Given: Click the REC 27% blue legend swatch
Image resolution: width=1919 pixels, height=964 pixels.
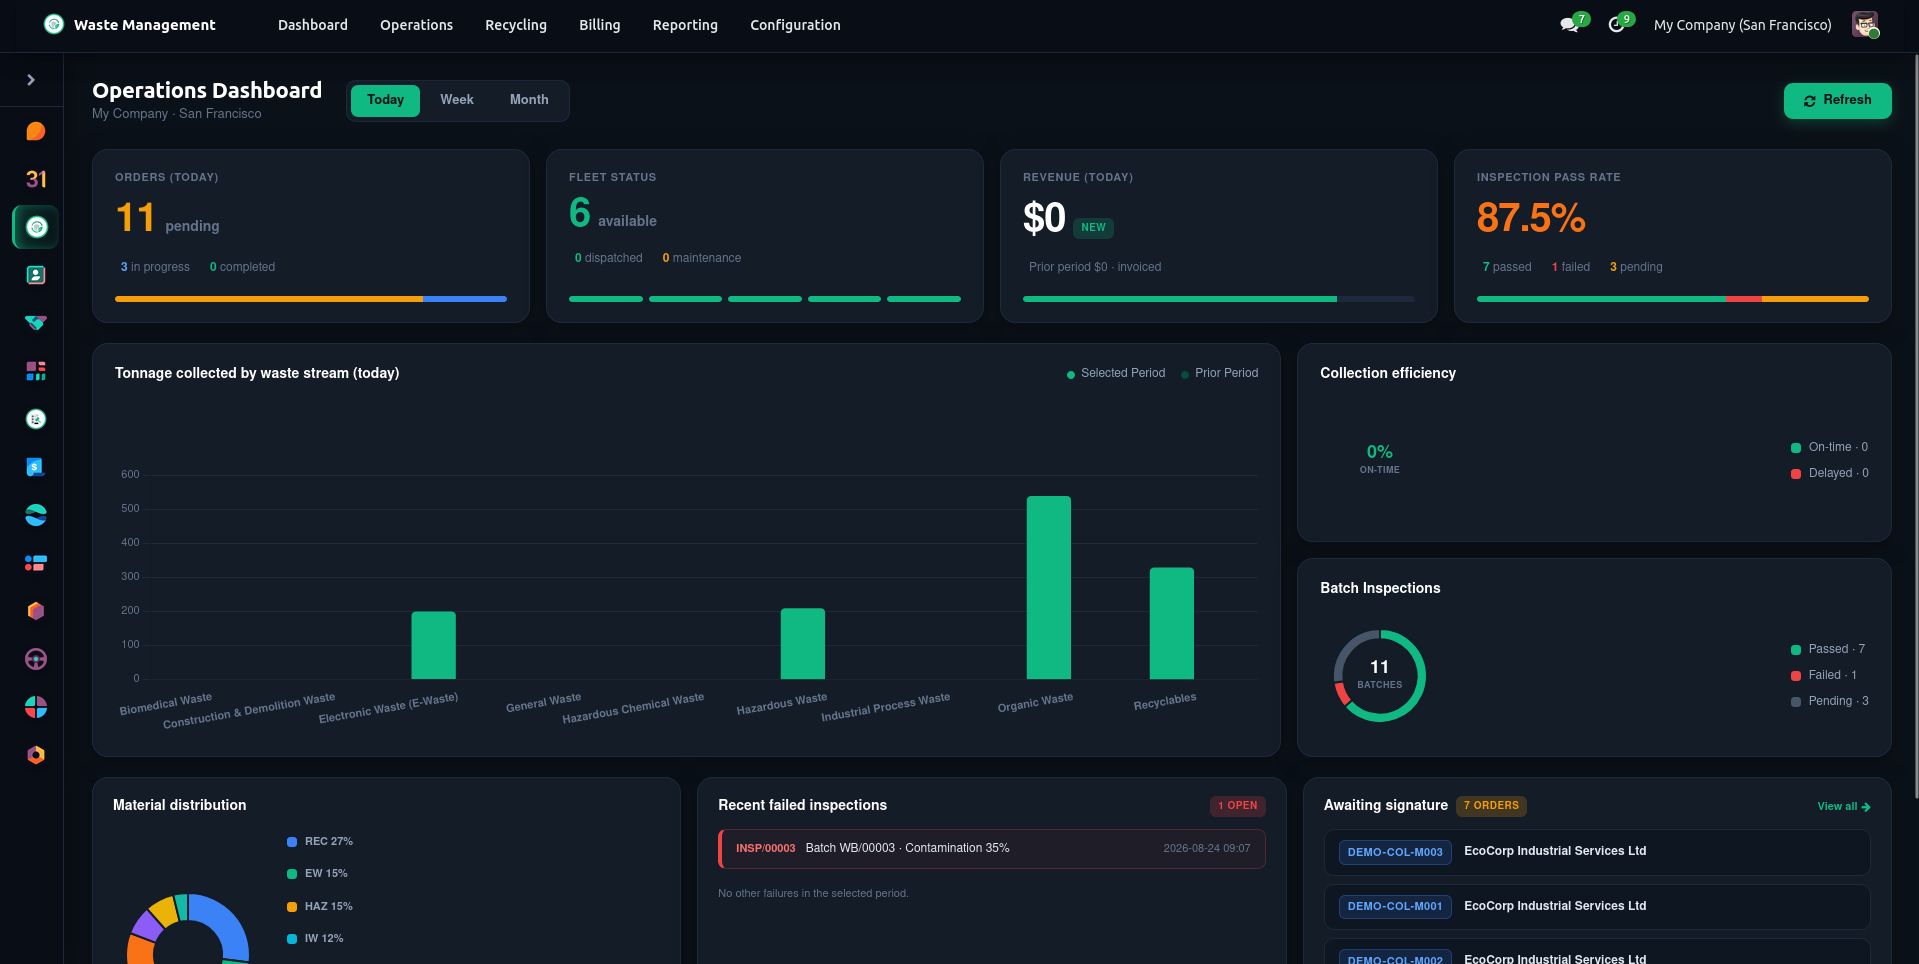Looking at the screenshot, I should (292, 842).
